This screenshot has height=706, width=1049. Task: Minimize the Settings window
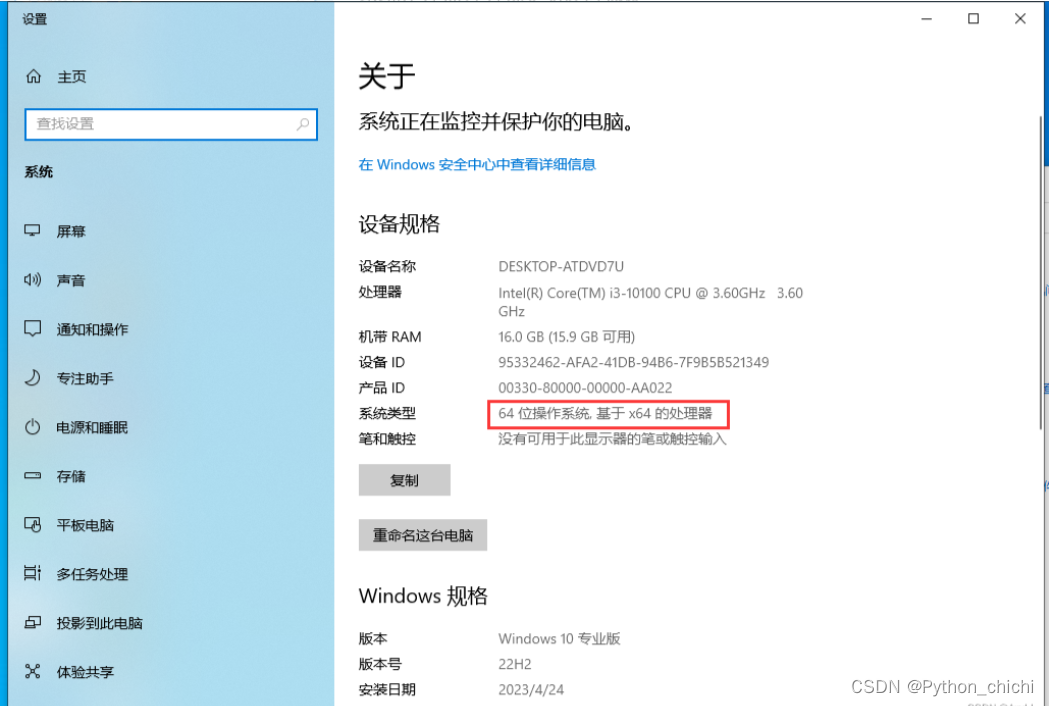(926, 18)
